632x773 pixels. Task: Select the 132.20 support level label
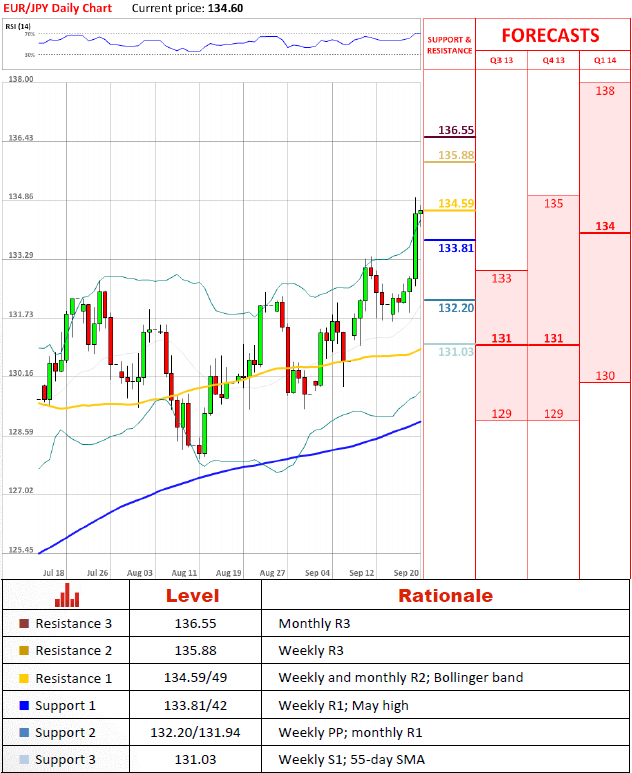[456, 308]
